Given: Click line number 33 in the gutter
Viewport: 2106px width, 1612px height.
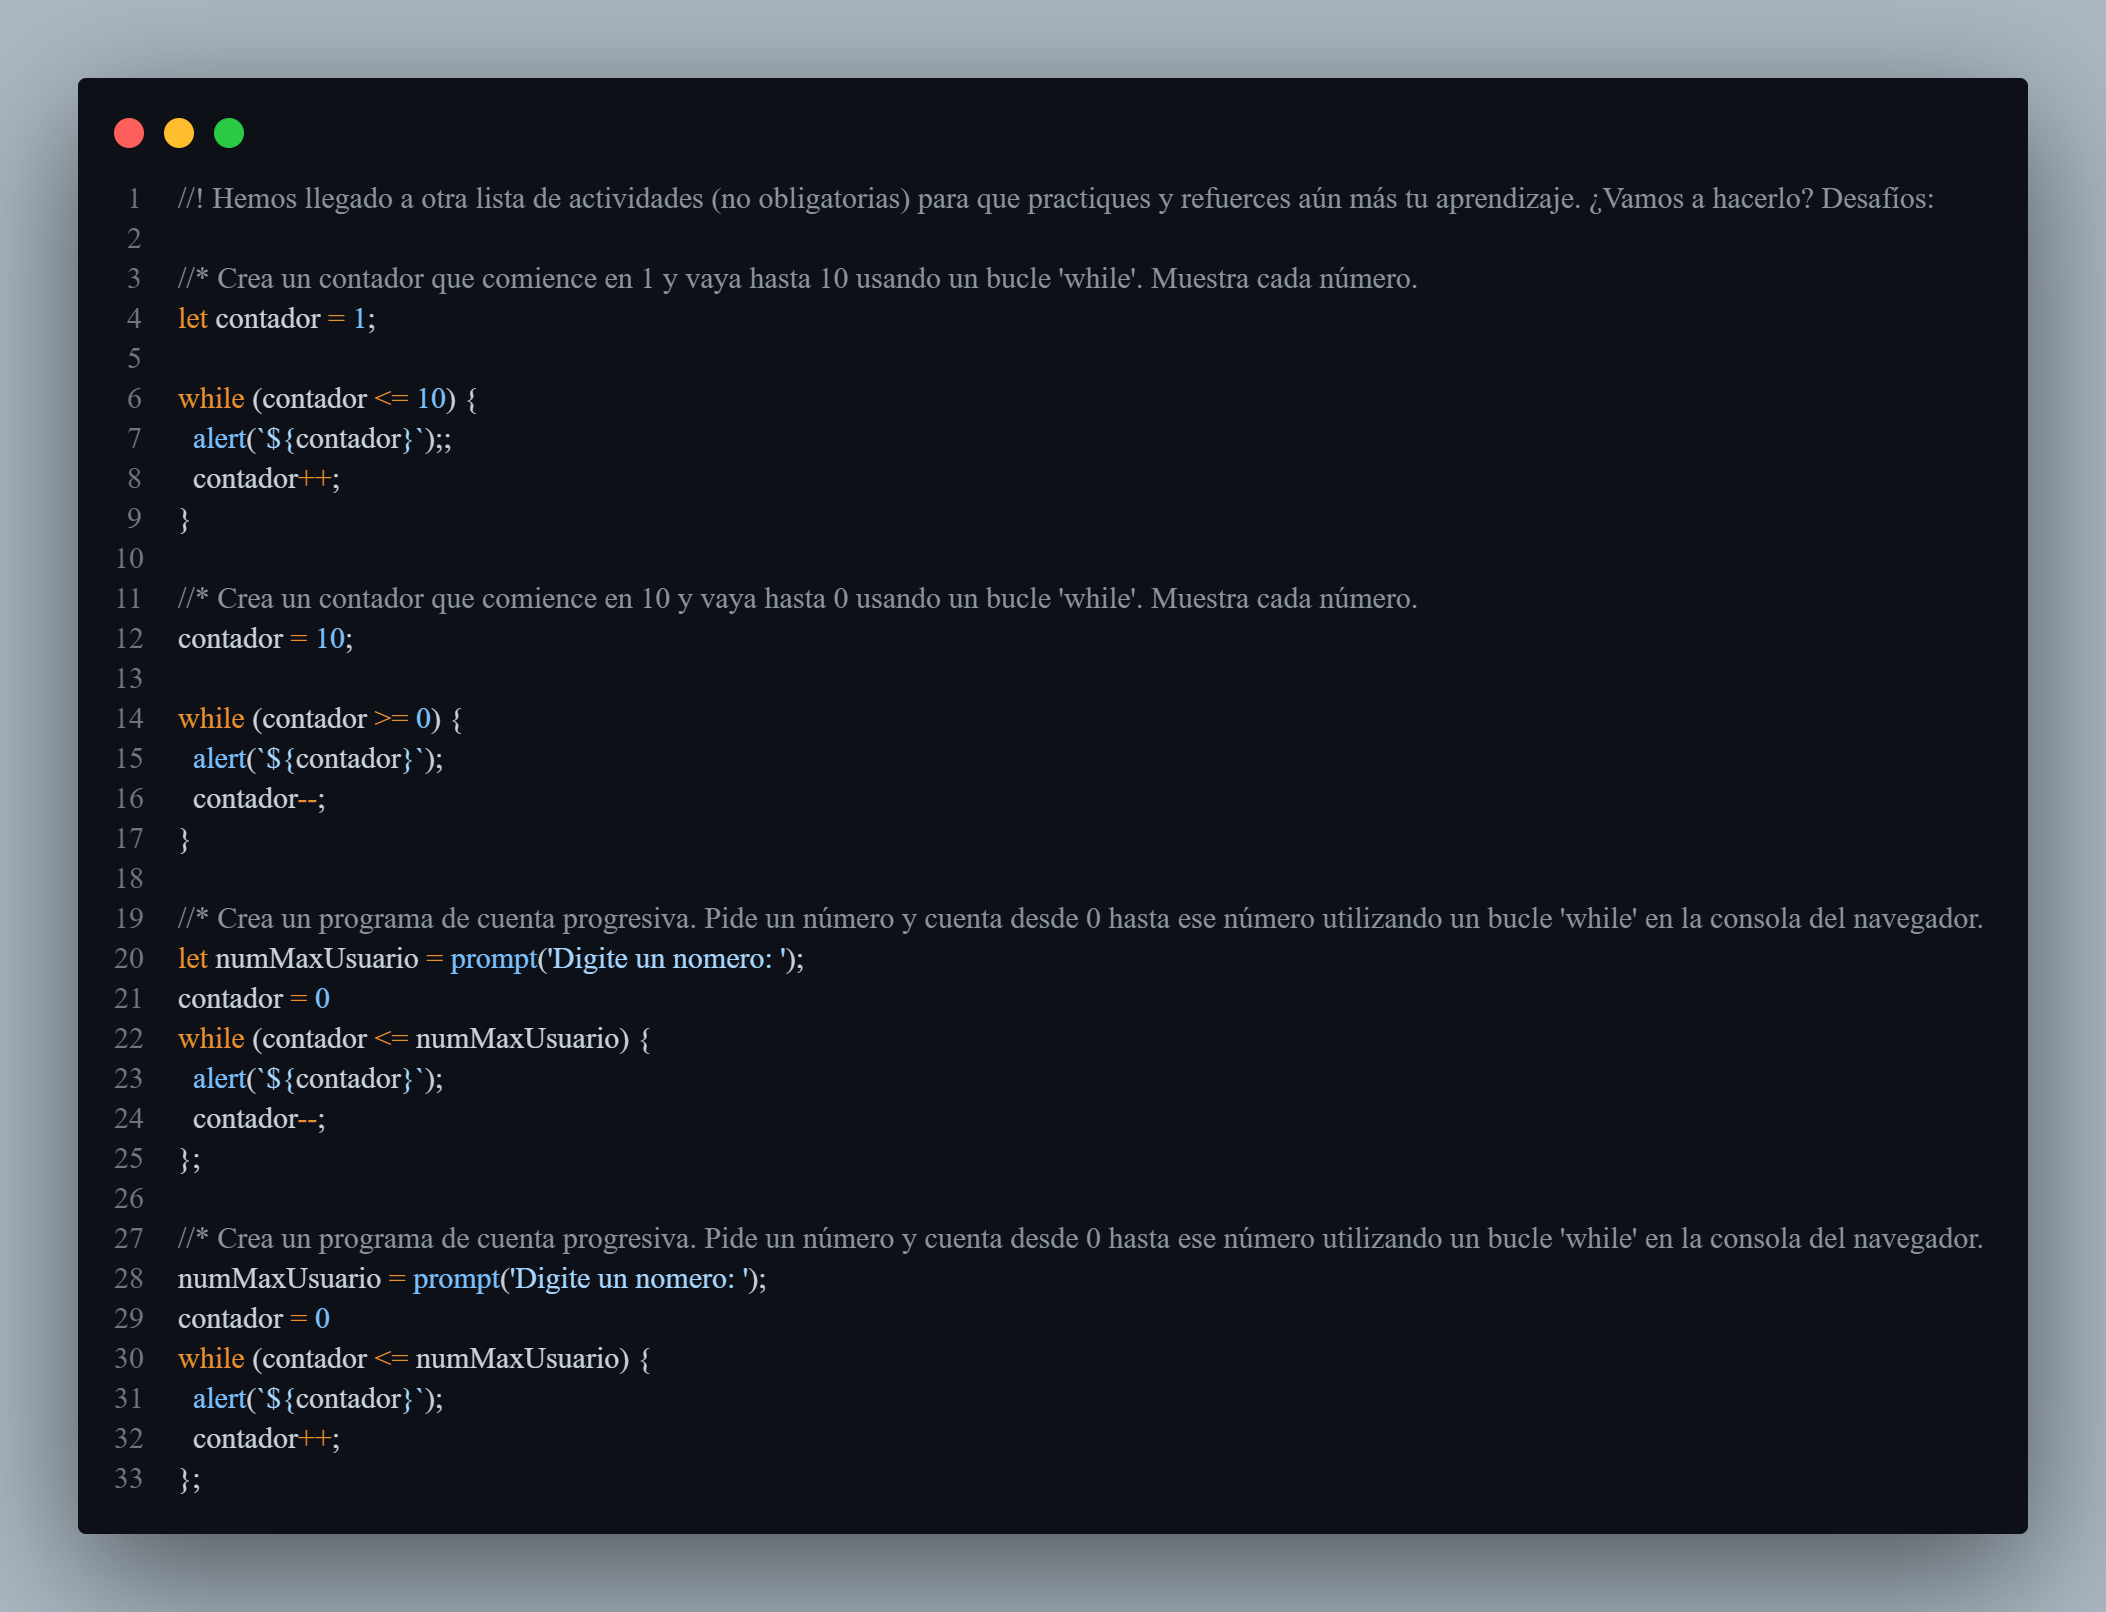Looking at the screenshot, I should (x=129, y=1478).
